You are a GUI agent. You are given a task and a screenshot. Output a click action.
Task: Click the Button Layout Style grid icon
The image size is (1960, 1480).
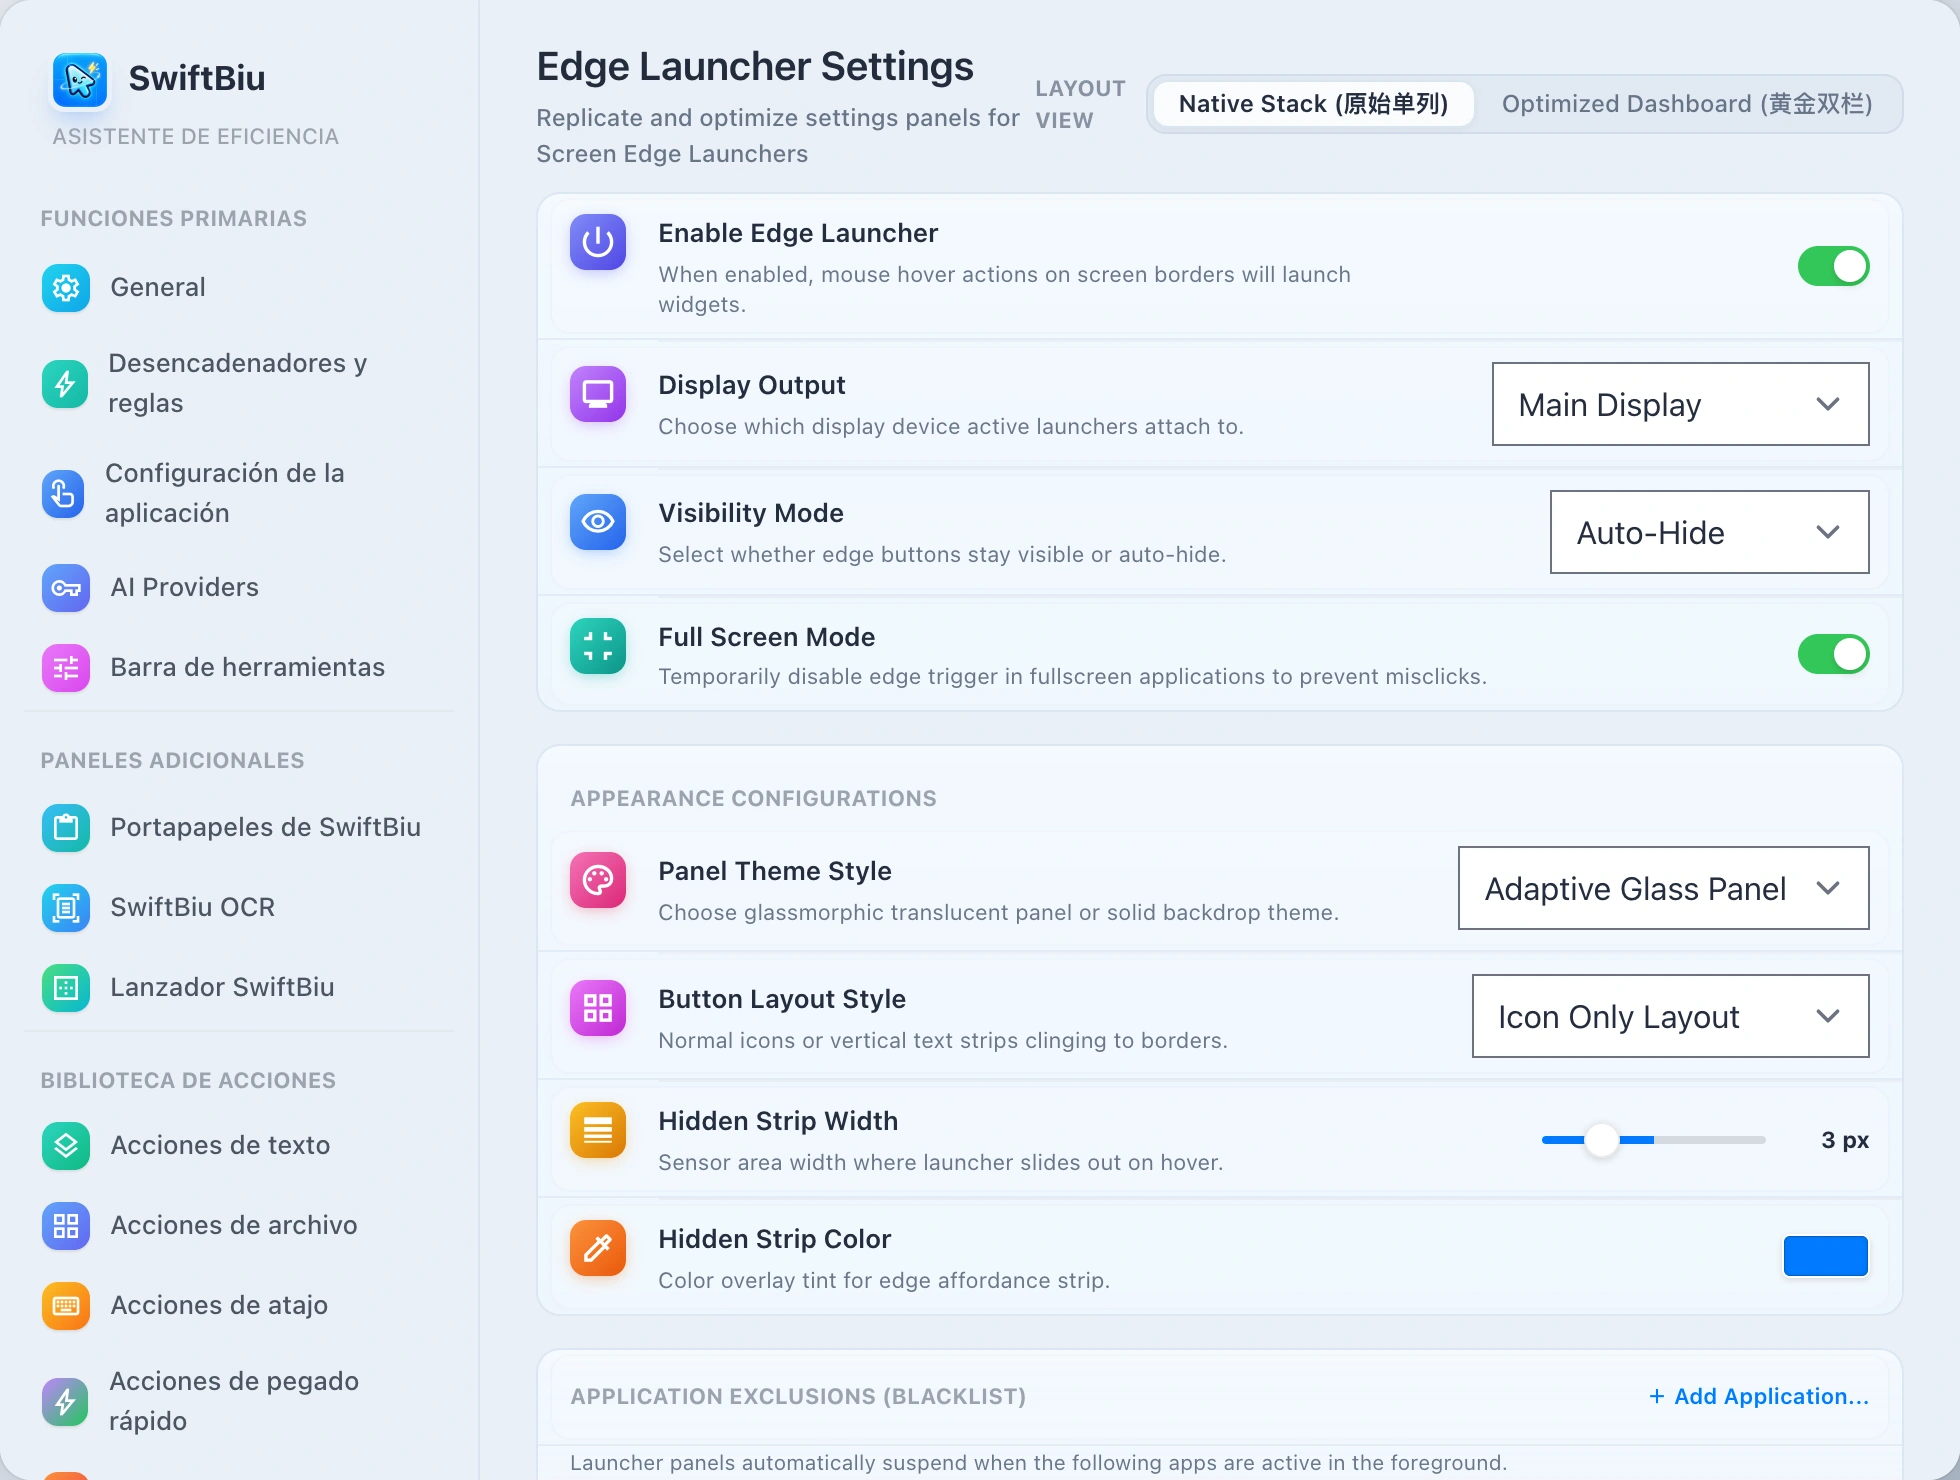[598, 1008]
